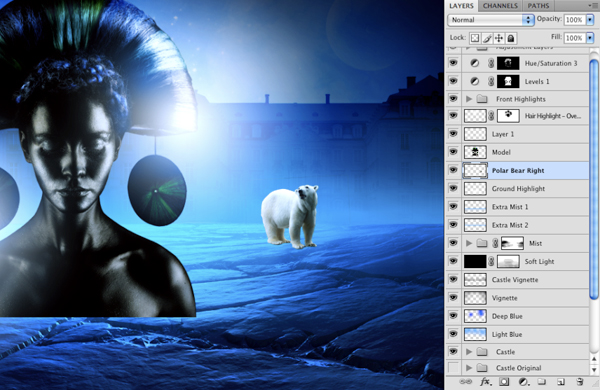This screenshot has width=600, height=390.
Task: Open the Layers panel options menu
Action: point(592,5)
